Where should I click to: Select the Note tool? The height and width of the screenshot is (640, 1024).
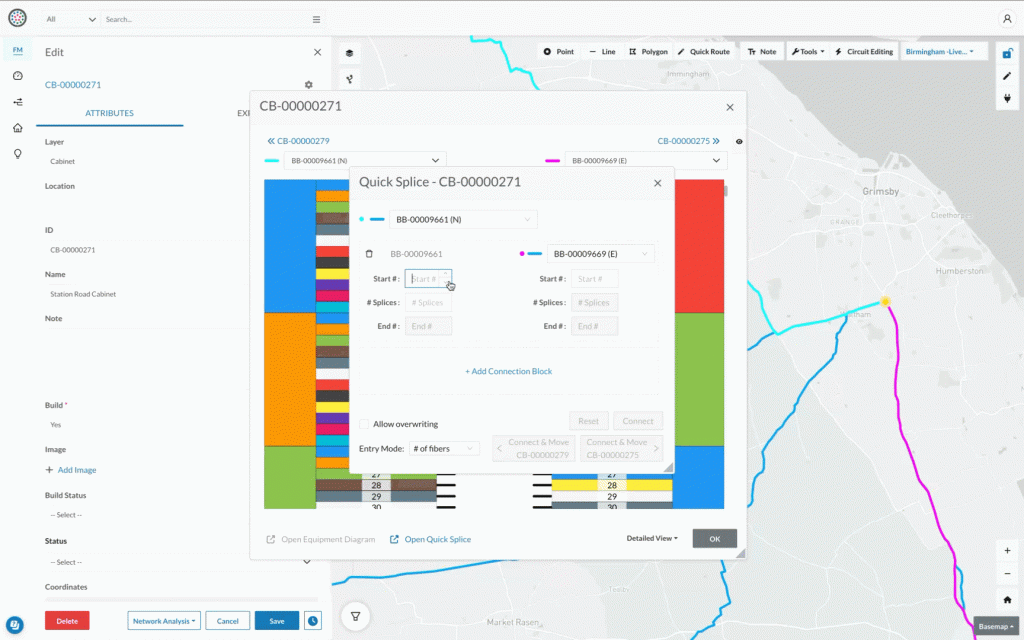761,52
